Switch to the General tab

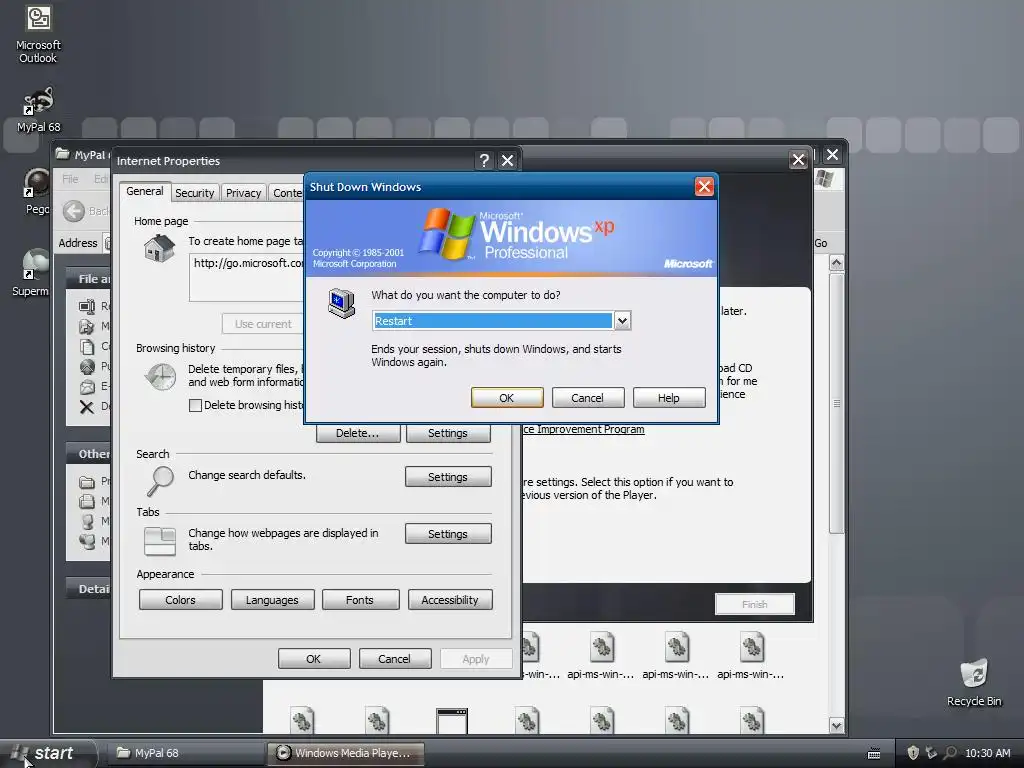tap(144, 191)
